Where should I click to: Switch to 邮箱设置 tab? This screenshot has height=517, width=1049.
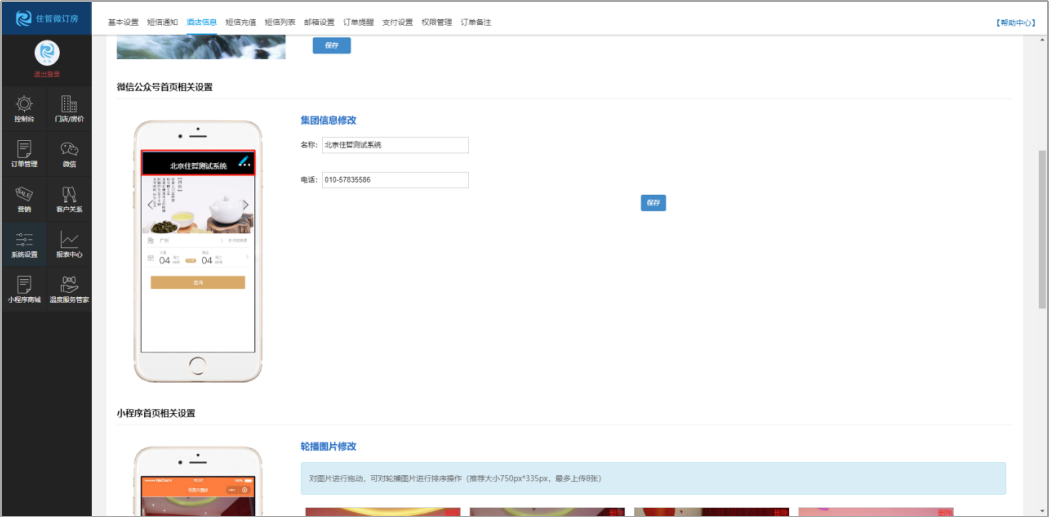(319, 22)
